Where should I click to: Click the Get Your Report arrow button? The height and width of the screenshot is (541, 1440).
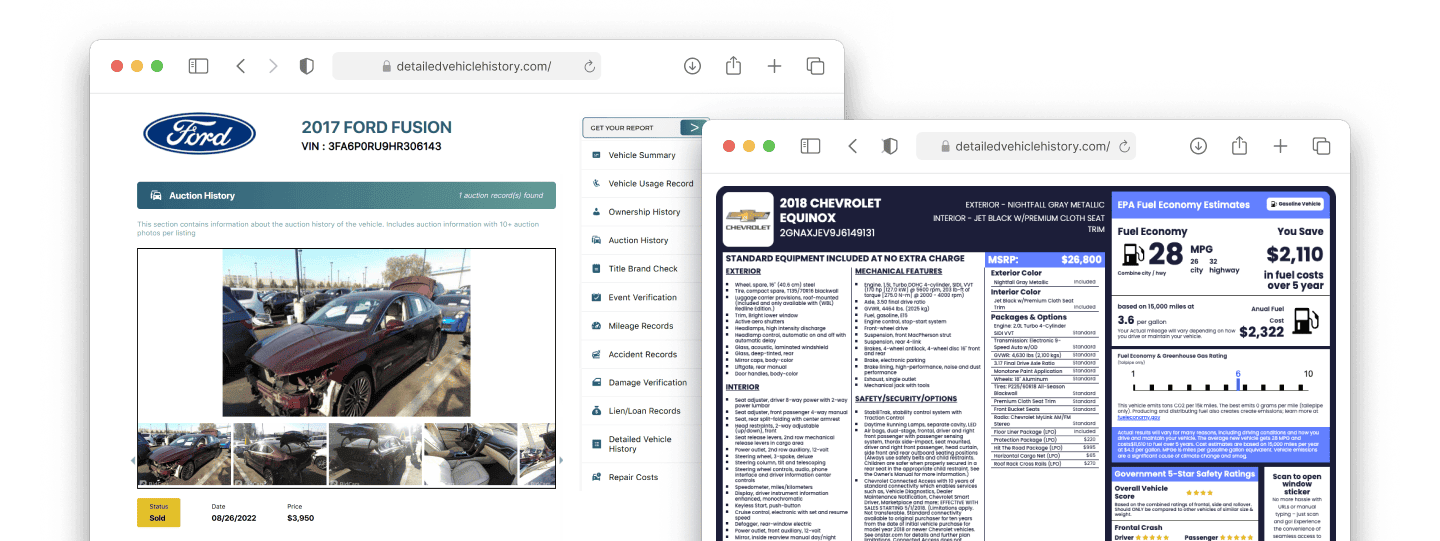pos(692,128)
